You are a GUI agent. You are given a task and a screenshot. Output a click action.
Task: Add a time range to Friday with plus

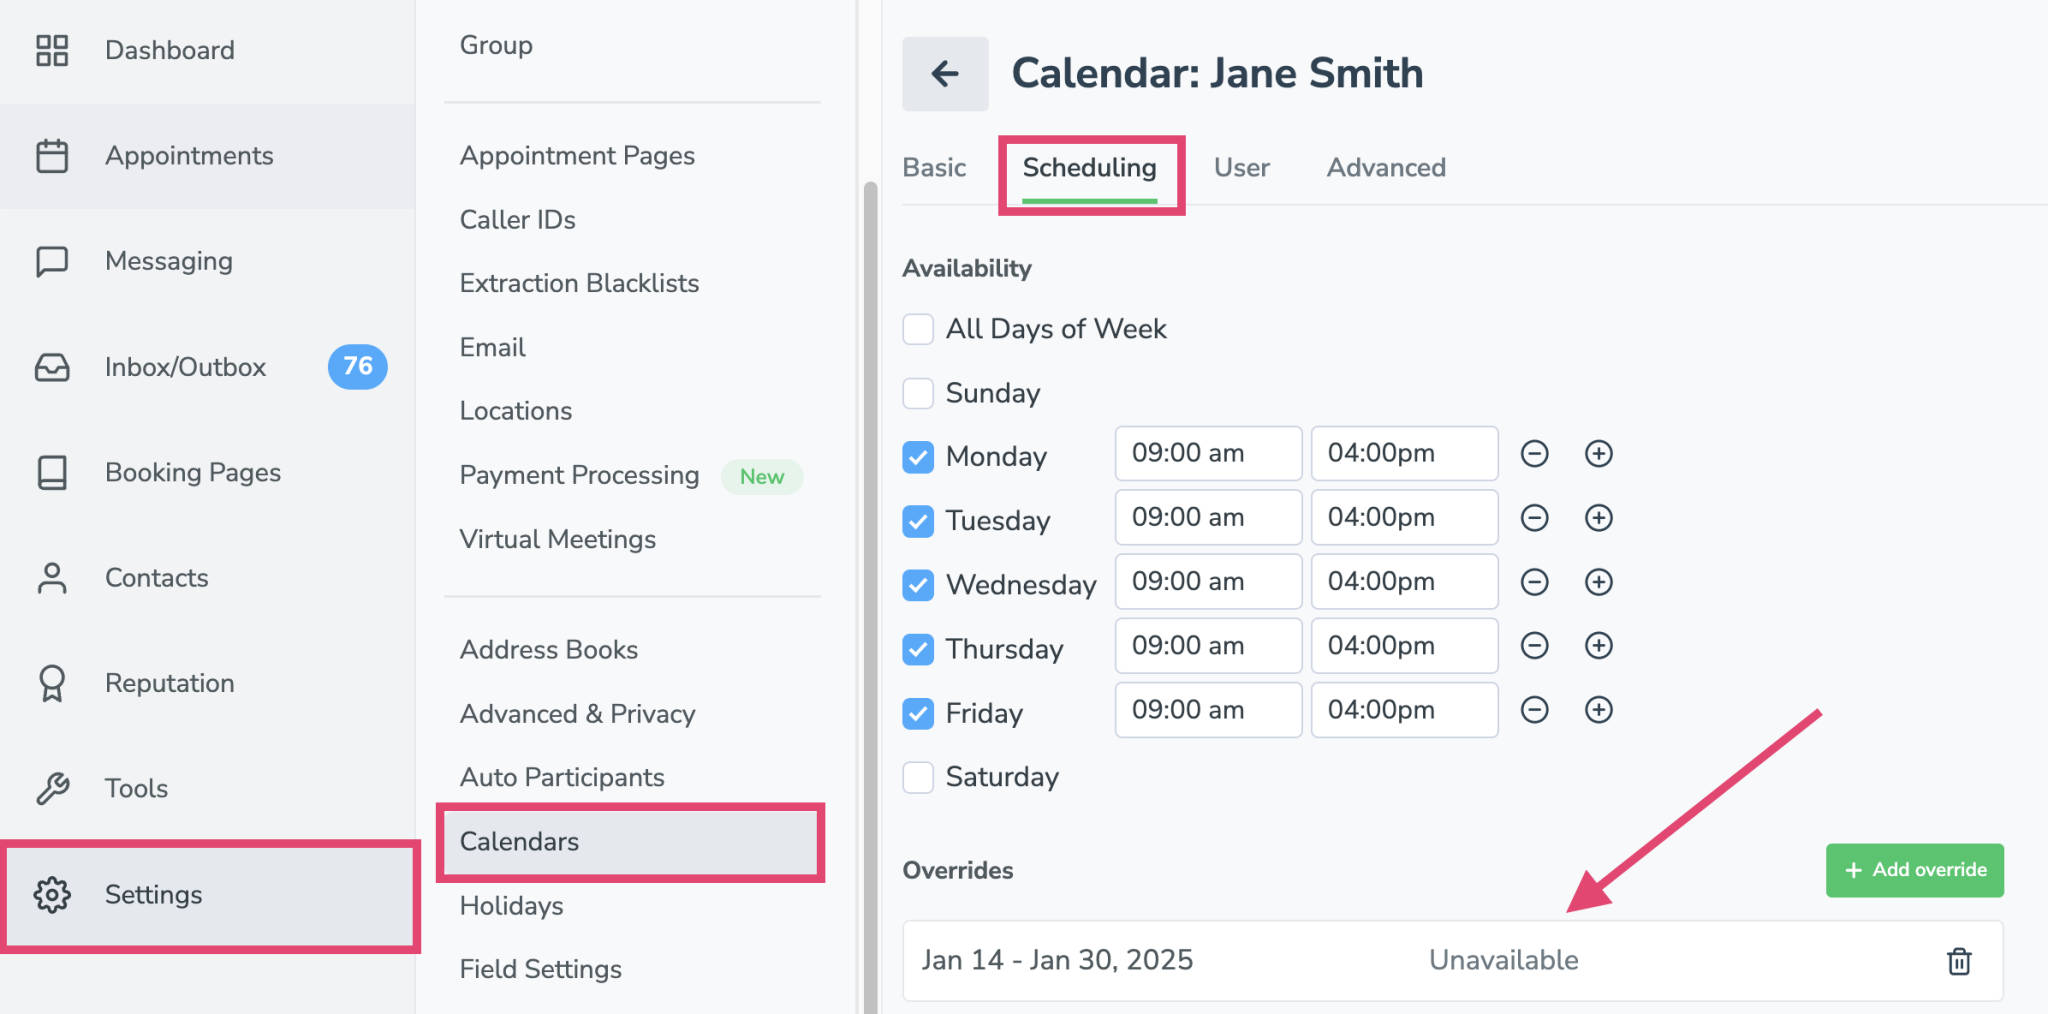[1598, 710]
